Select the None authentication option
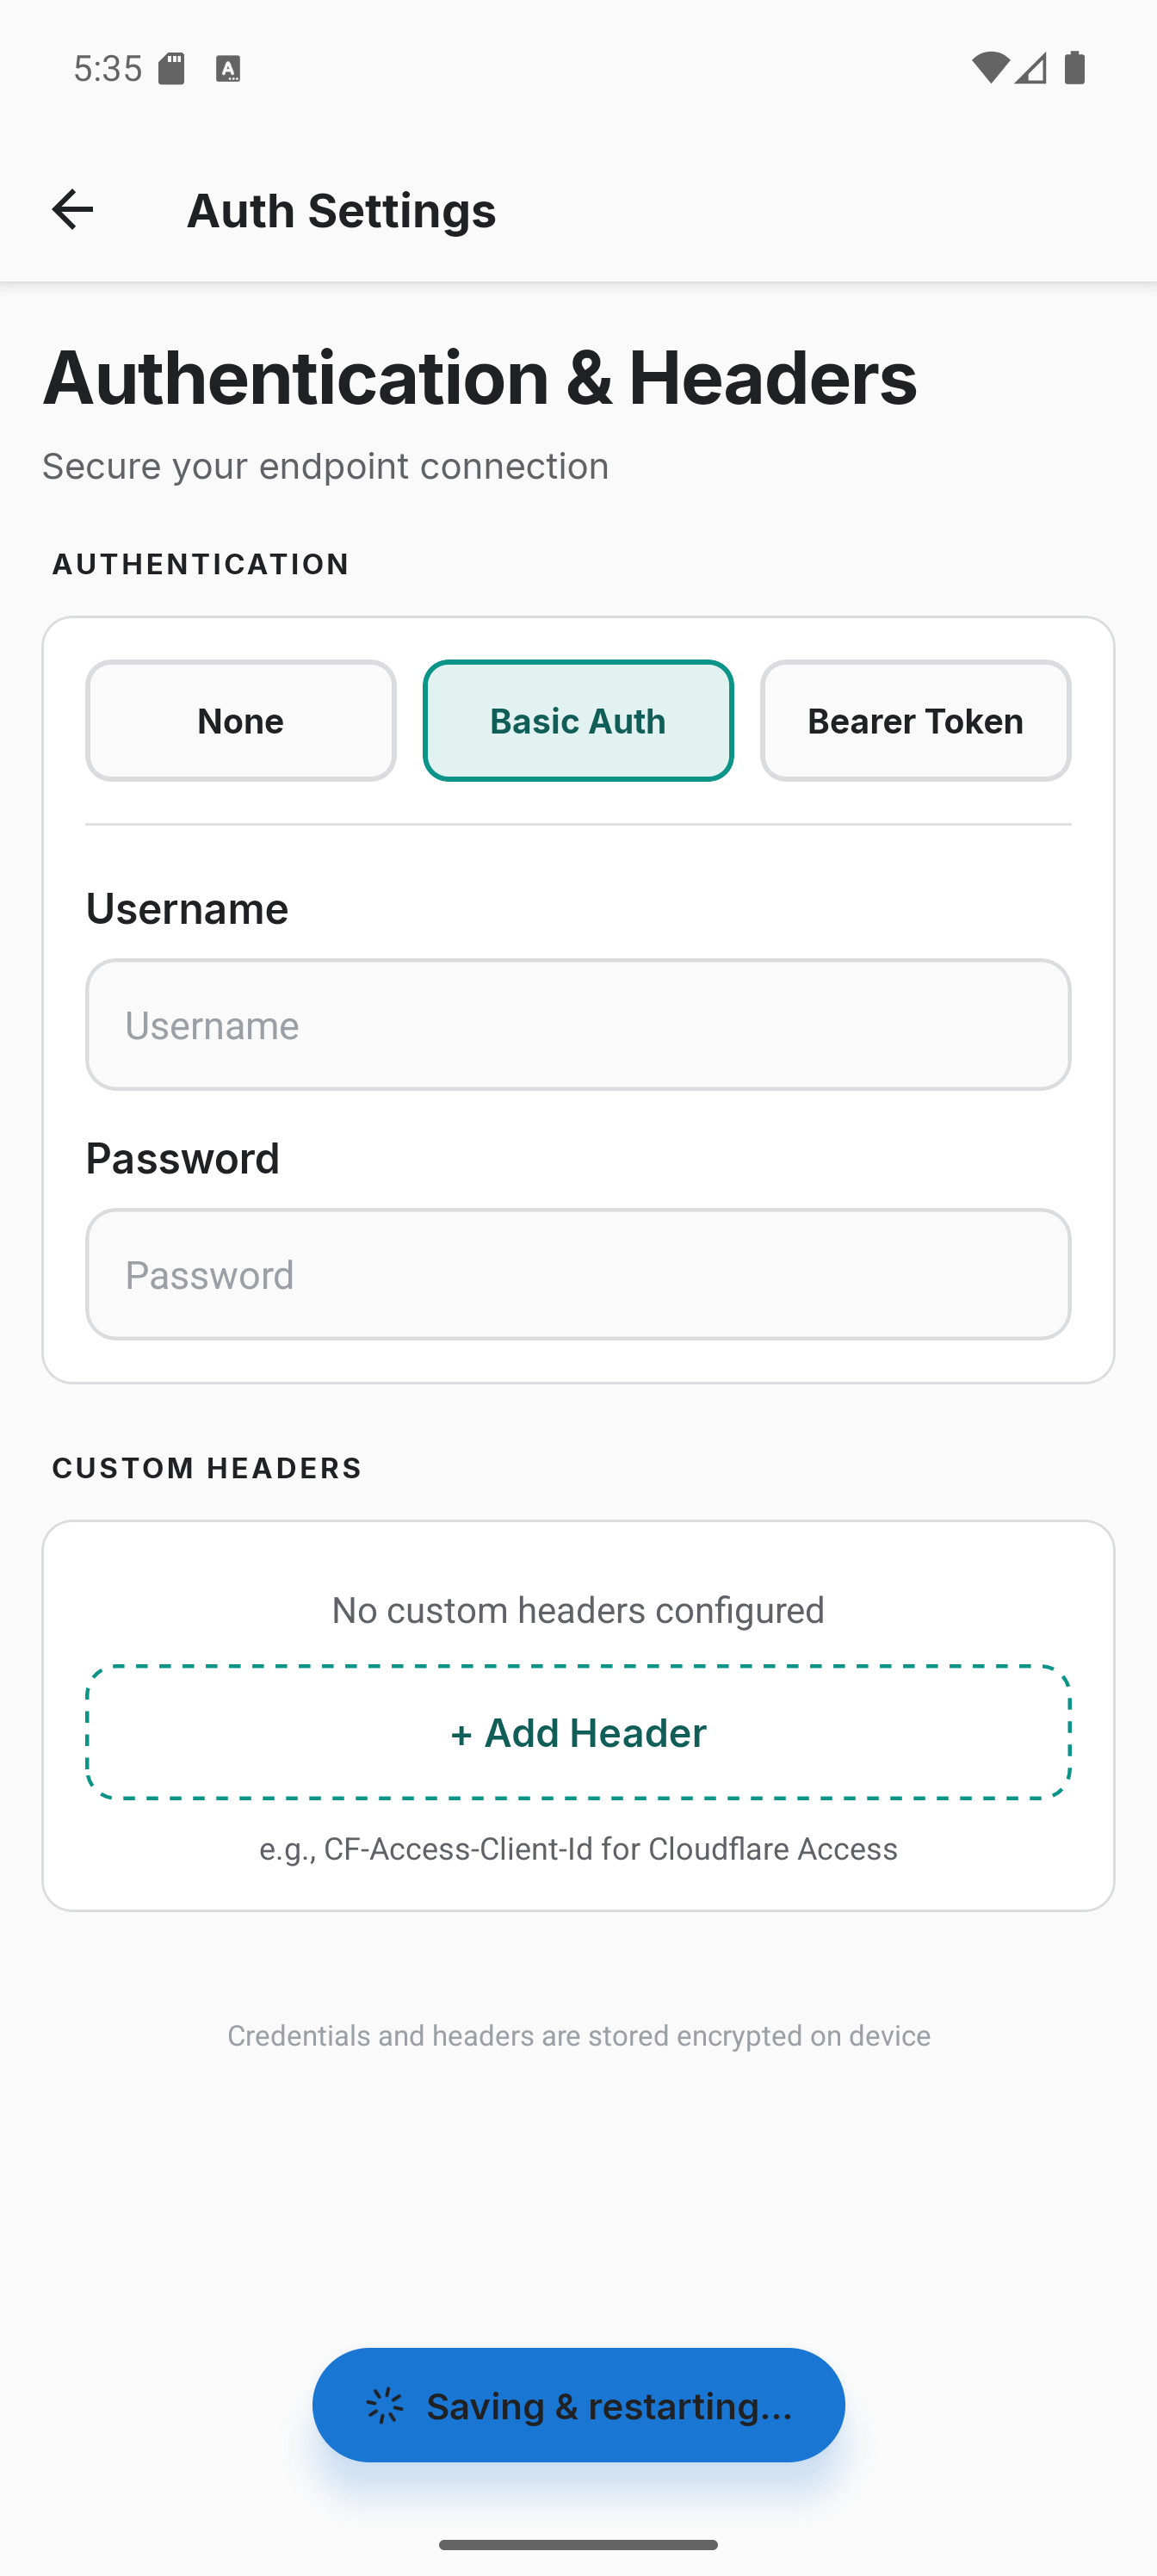Screen dimensions: 1157x2576 pyautogui.click(x=240, y=720)
